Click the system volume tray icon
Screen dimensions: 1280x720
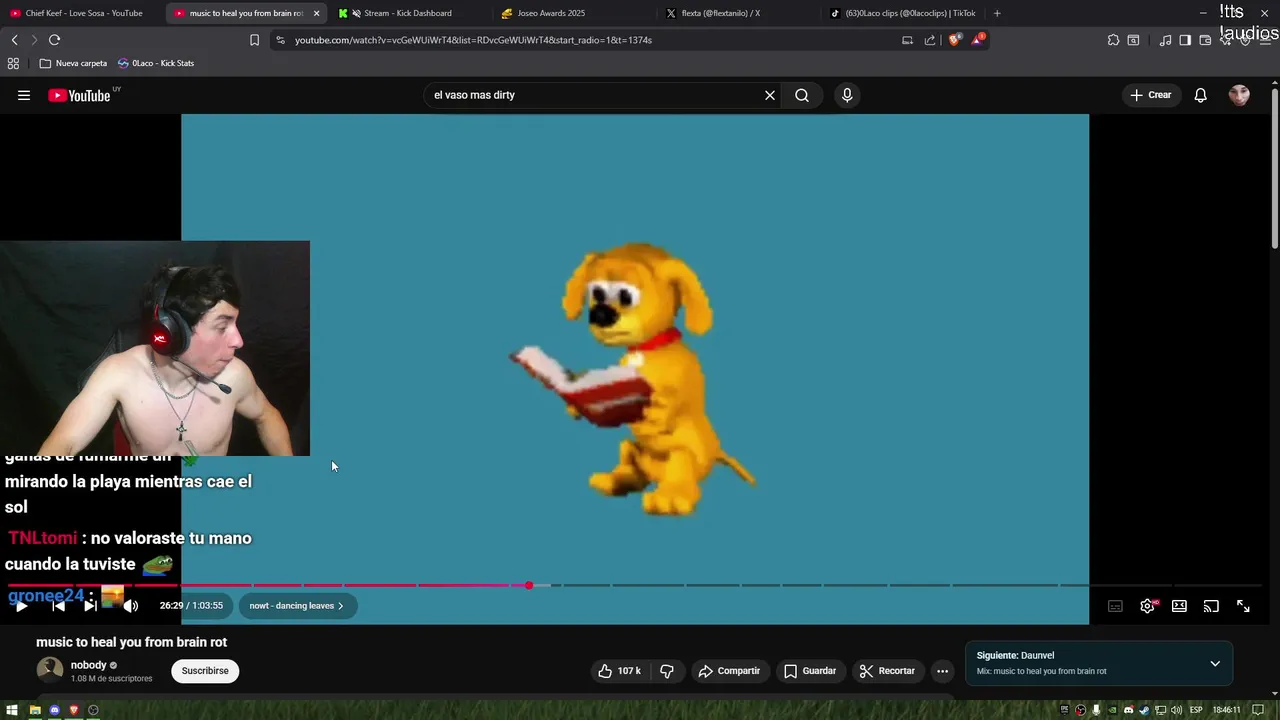[1176, 710]
